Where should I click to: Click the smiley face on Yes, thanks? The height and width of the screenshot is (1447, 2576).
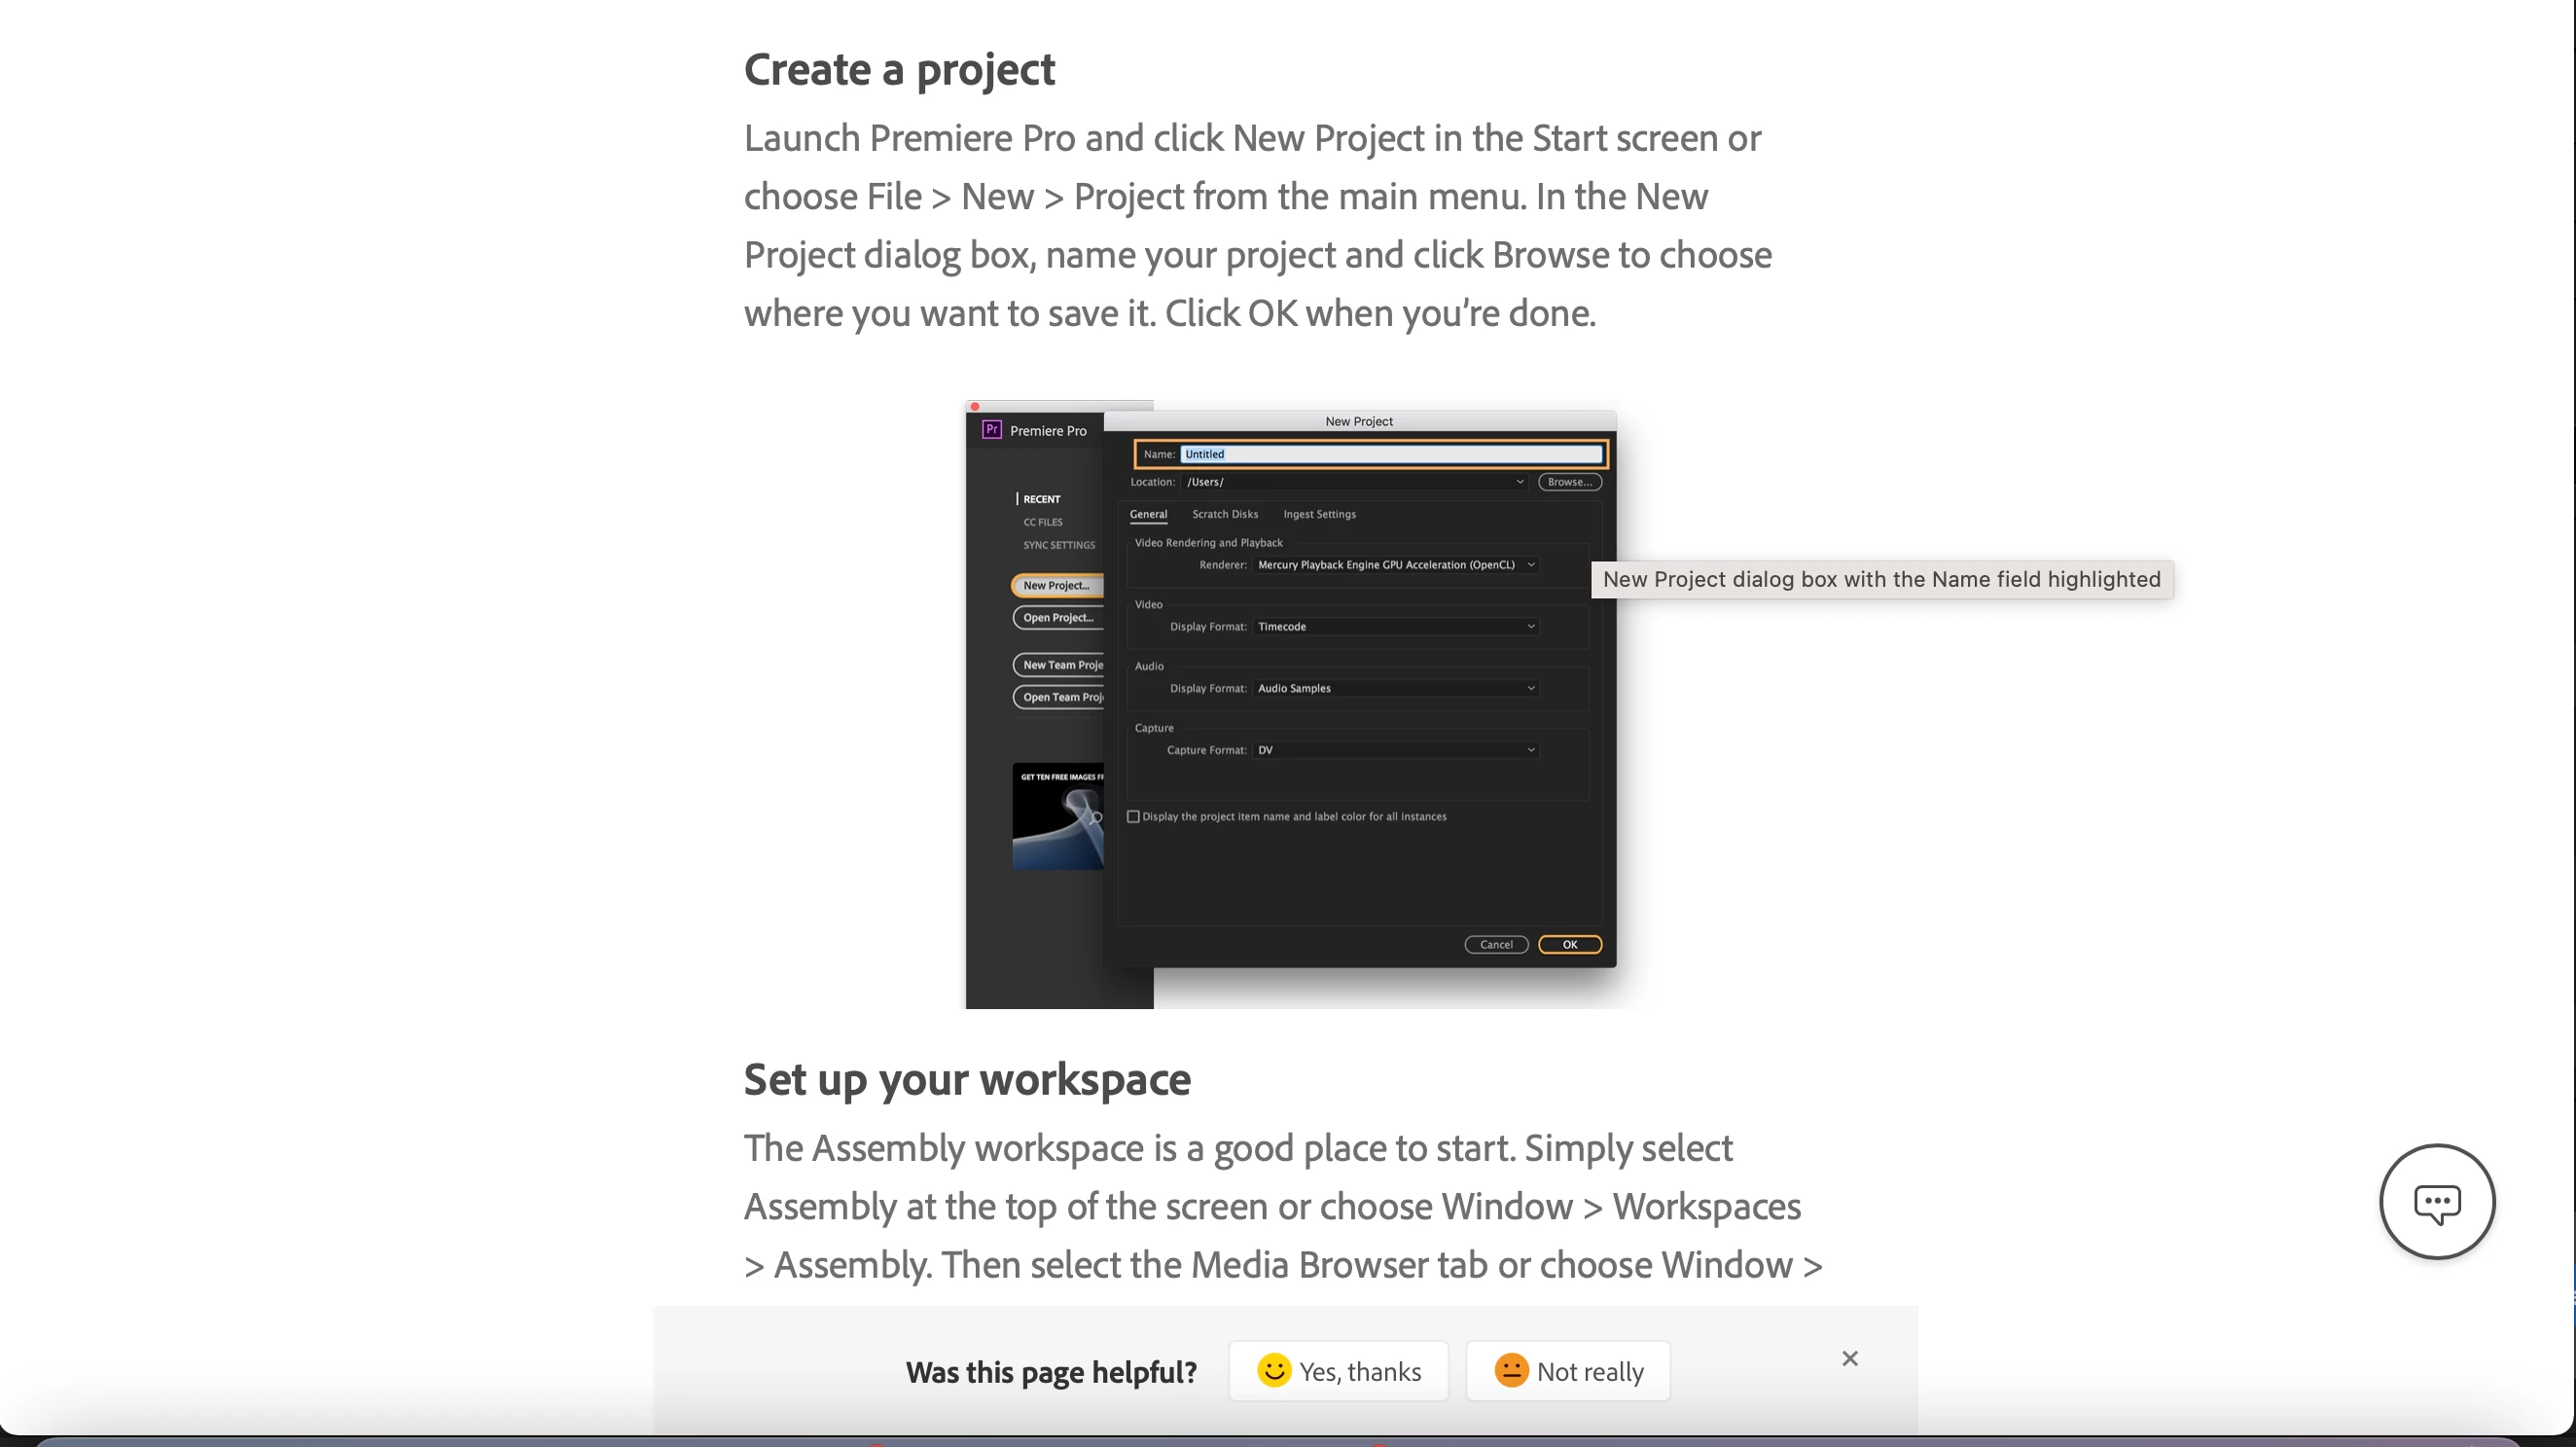pyautogui.click(x=1273, y=1370)
